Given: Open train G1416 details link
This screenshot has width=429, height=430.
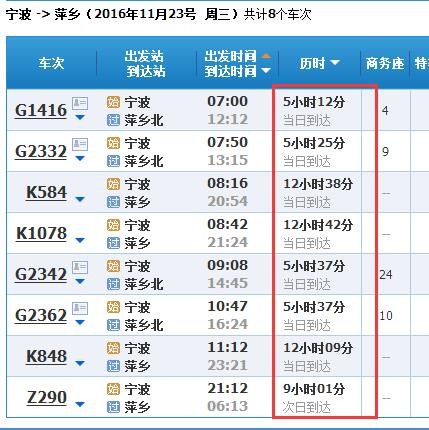Looking at the screenshot, I should [41, 110].
